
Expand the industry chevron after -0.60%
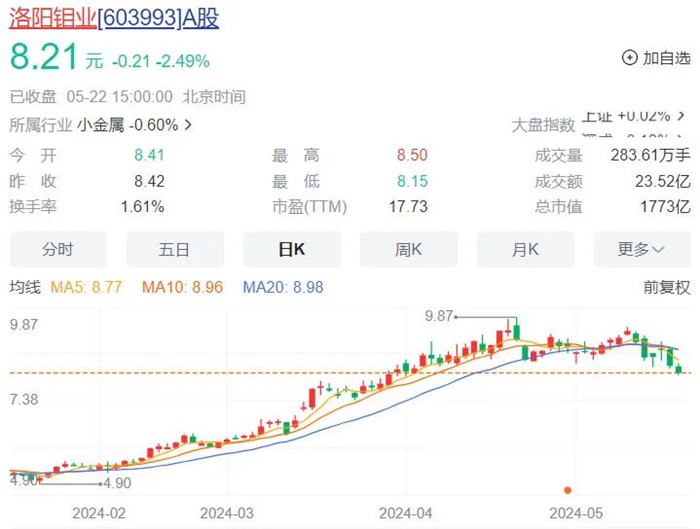pyautogui.click(x=188, y=125)
